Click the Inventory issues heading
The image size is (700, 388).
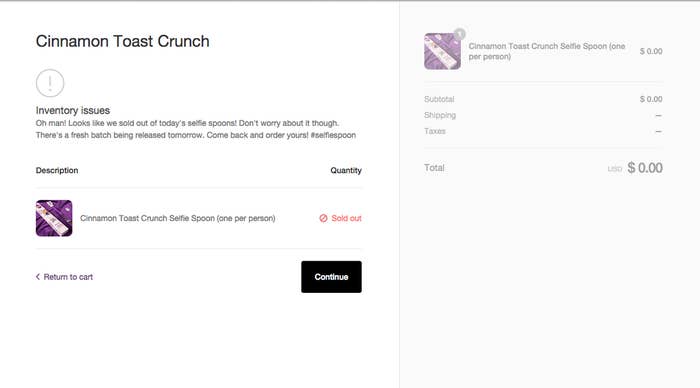click(73, 110)
